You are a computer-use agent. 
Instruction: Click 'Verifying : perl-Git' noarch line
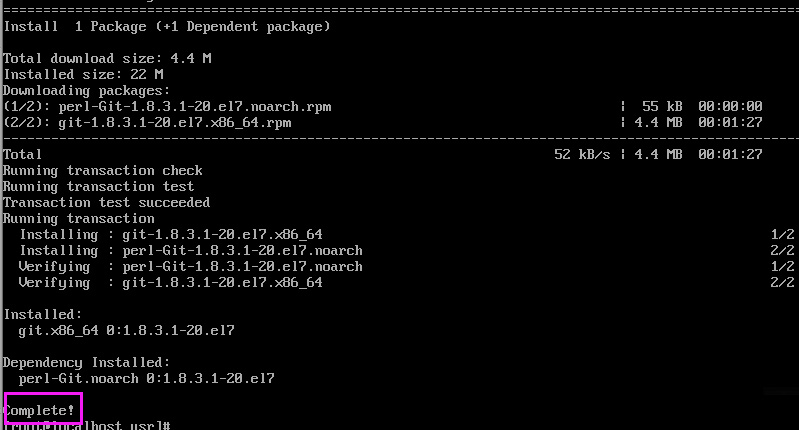pos(191,266)
